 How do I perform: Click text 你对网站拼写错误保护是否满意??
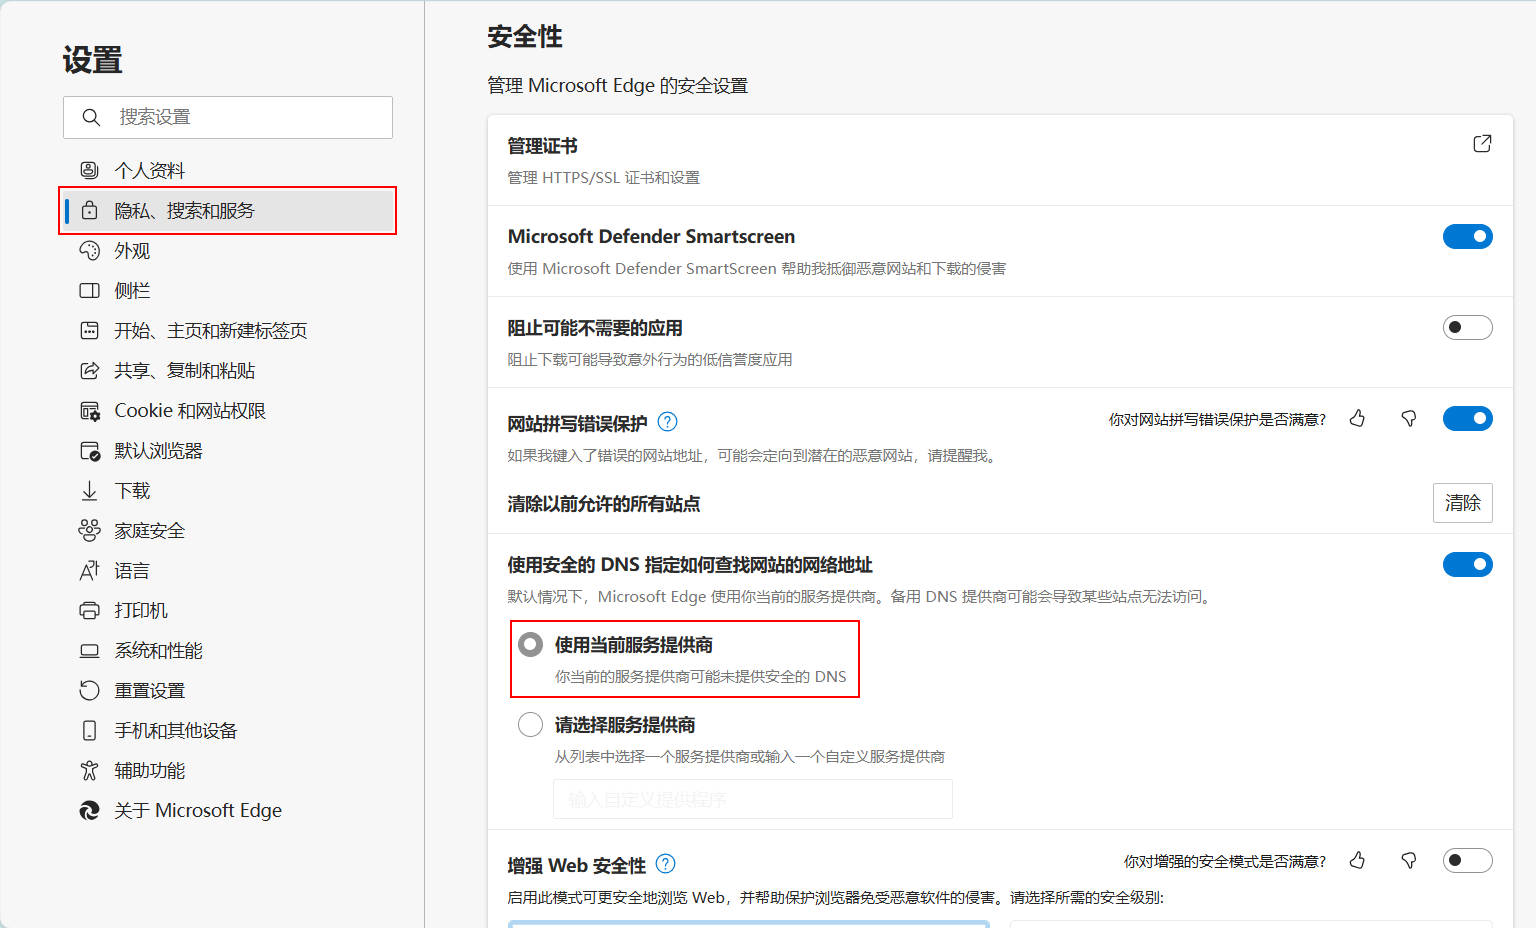(x=1217, y=420)
